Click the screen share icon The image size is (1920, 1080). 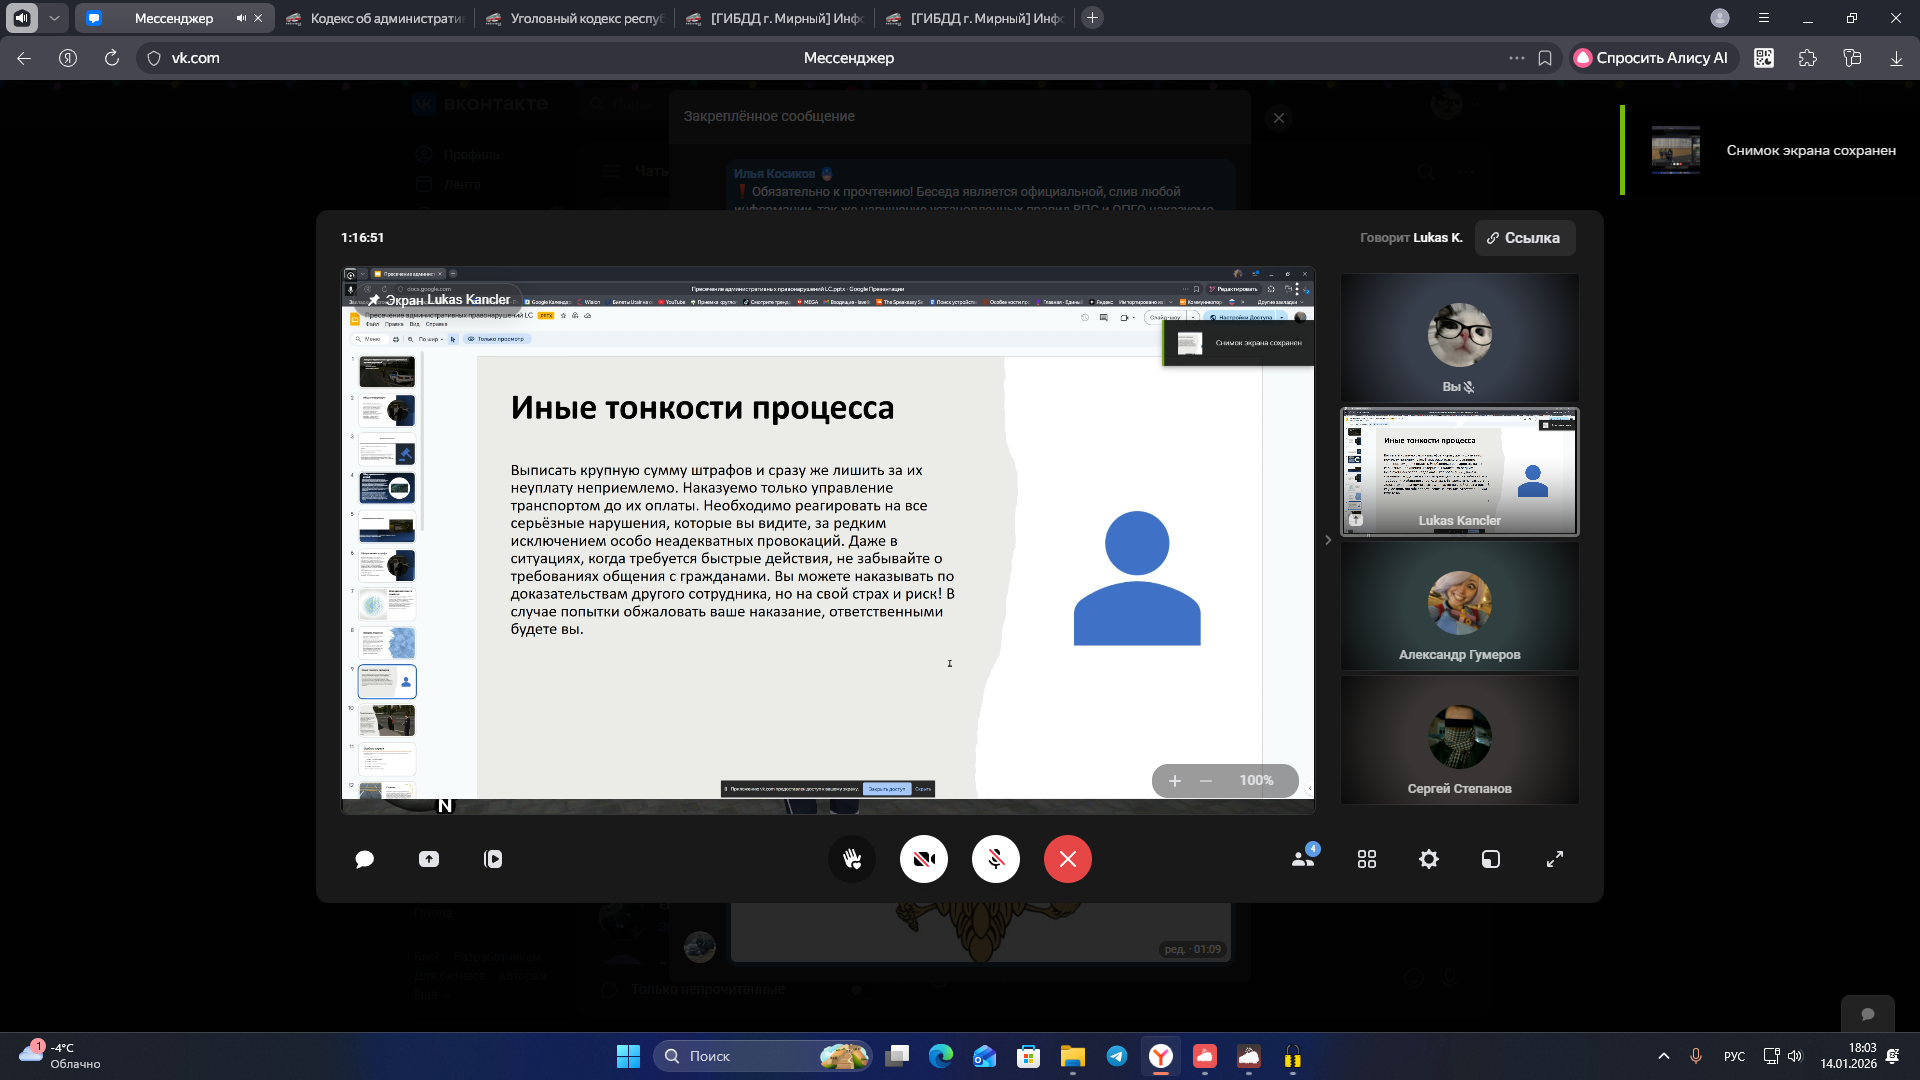pyautogui.click(x=429, y=859)
